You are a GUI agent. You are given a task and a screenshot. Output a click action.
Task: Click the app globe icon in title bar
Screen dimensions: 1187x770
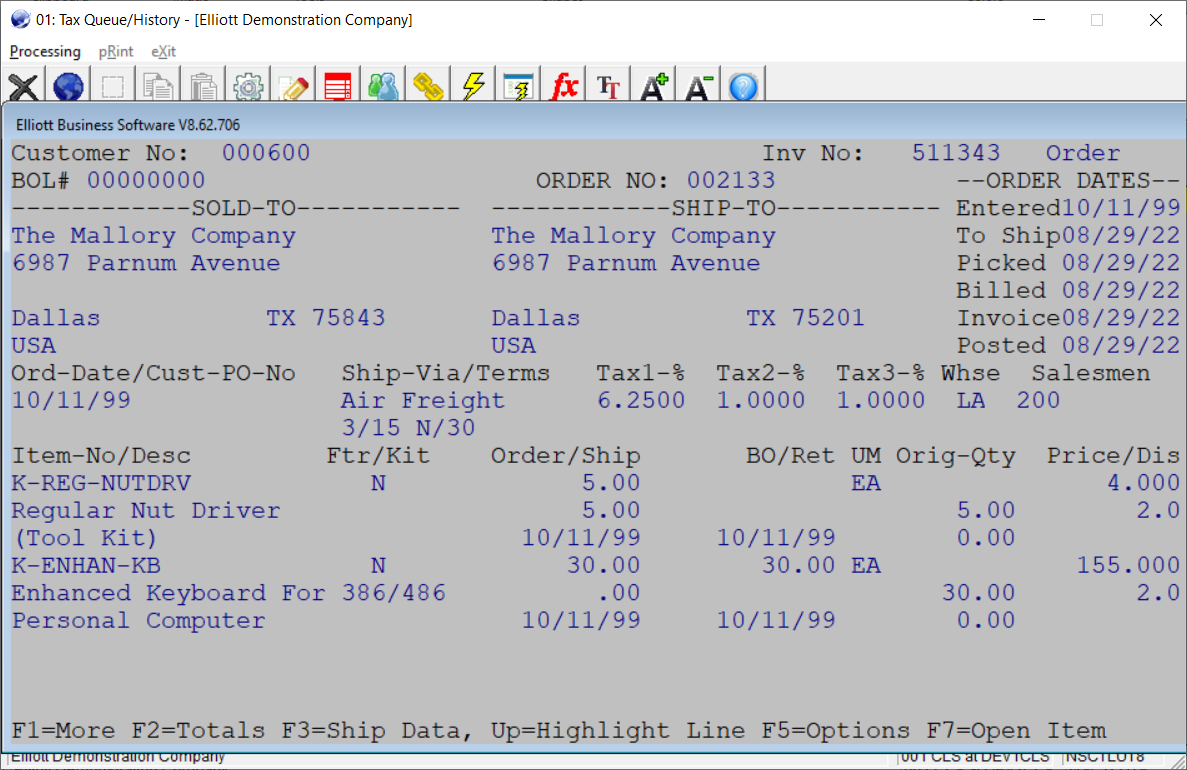[20, 20]
